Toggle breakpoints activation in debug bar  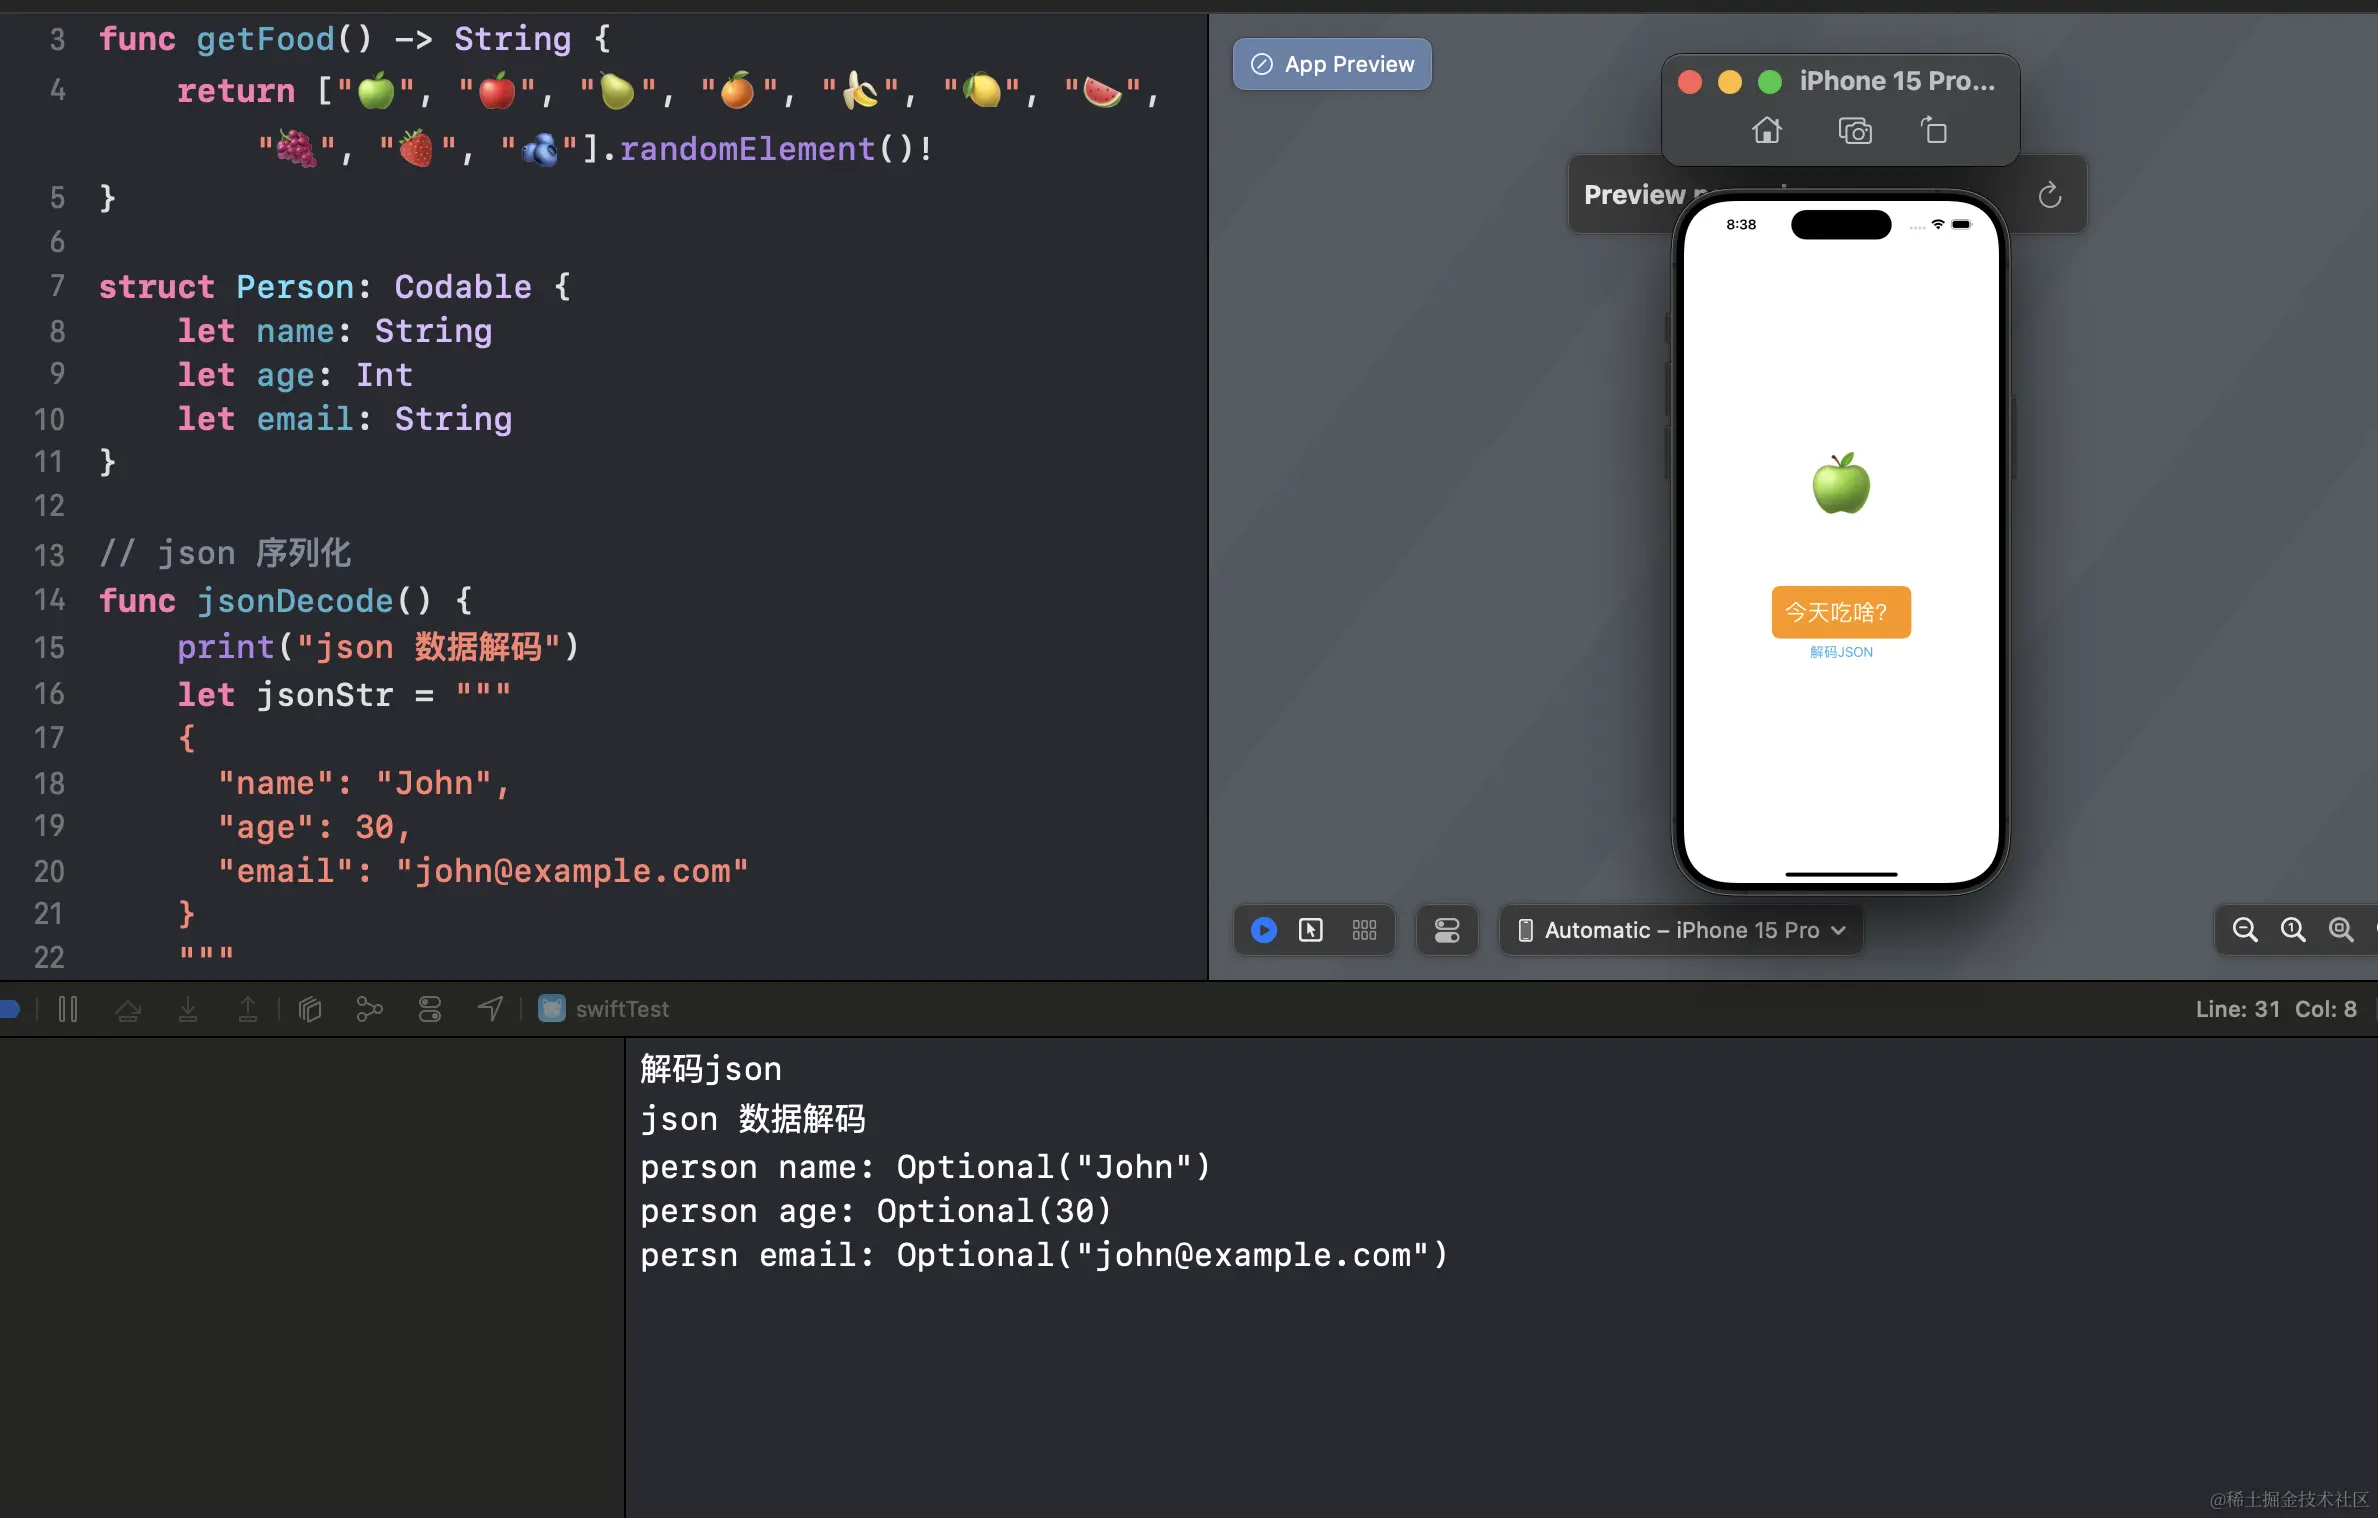pos(10,1009)
